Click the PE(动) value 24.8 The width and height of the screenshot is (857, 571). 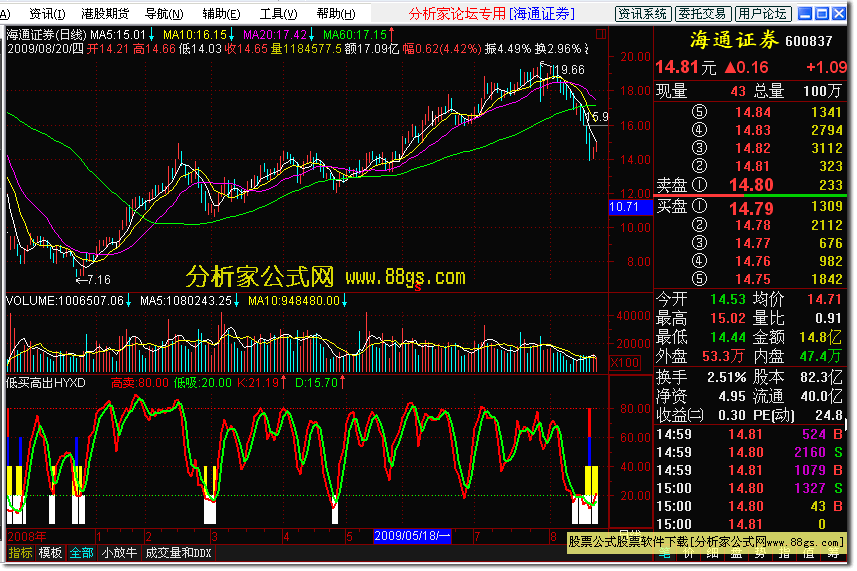pos(829,415)
